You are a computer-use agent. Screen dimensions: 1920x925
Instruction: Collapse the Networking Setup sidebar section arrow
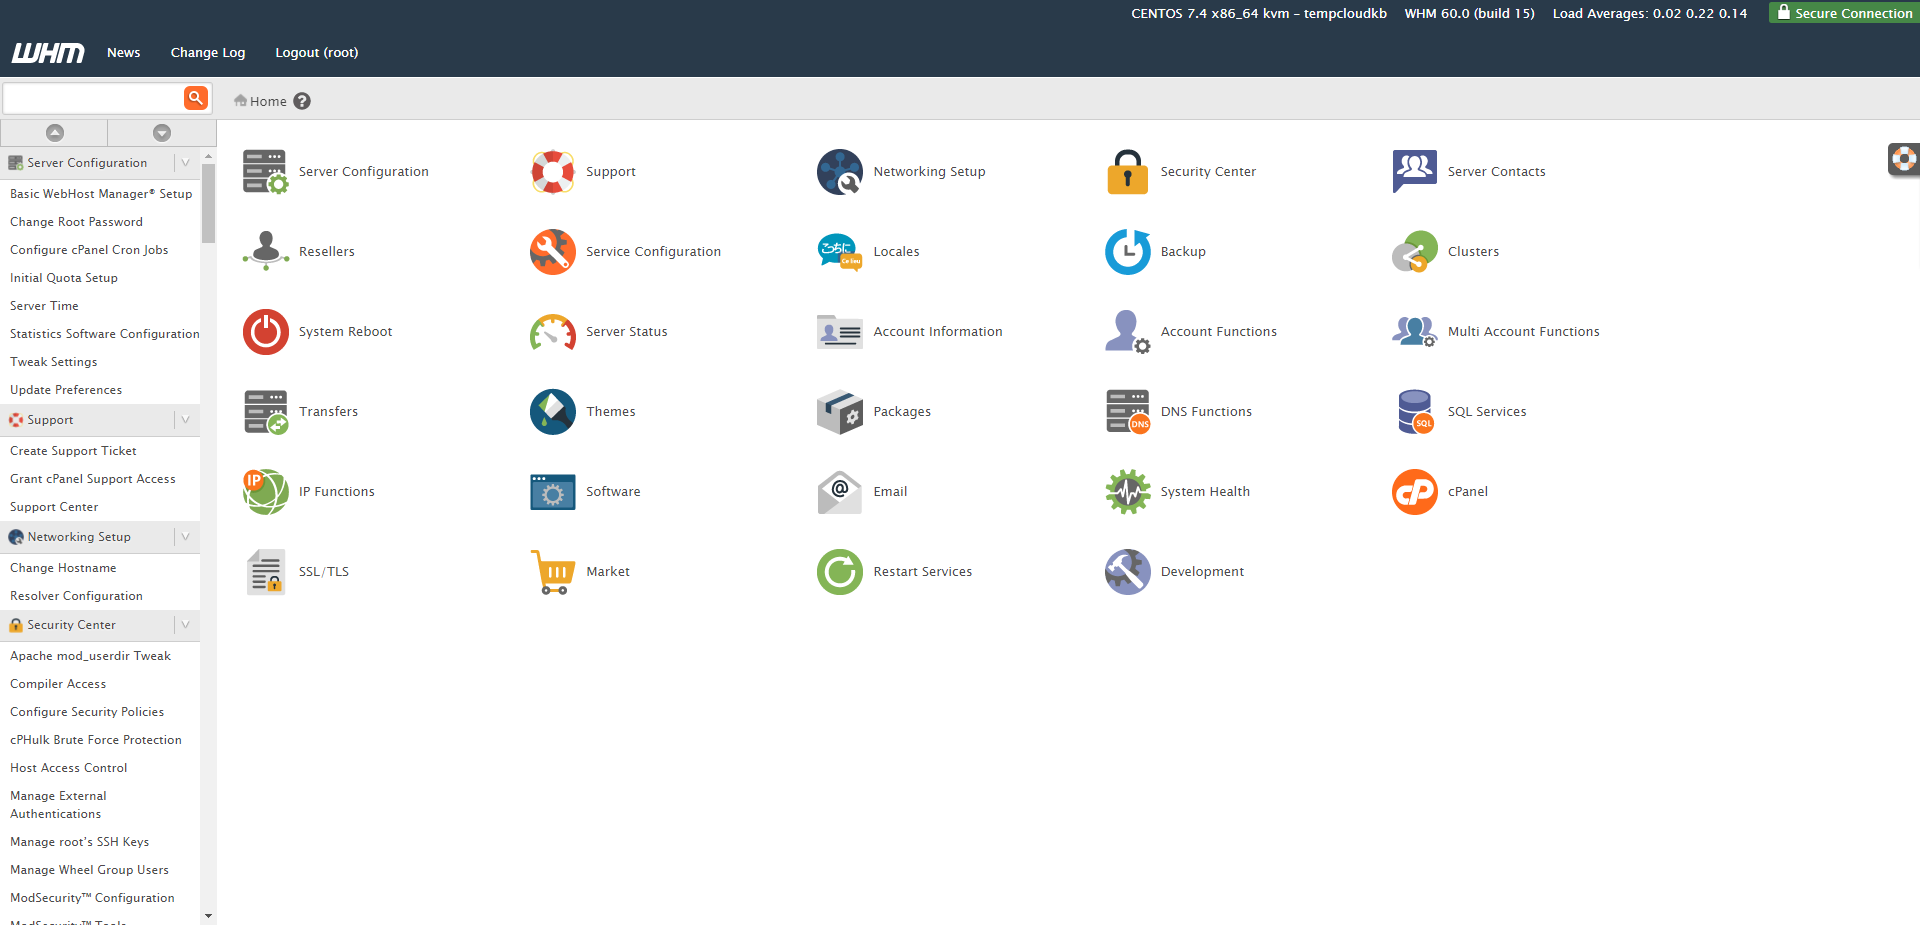click(x=186, y=537)
